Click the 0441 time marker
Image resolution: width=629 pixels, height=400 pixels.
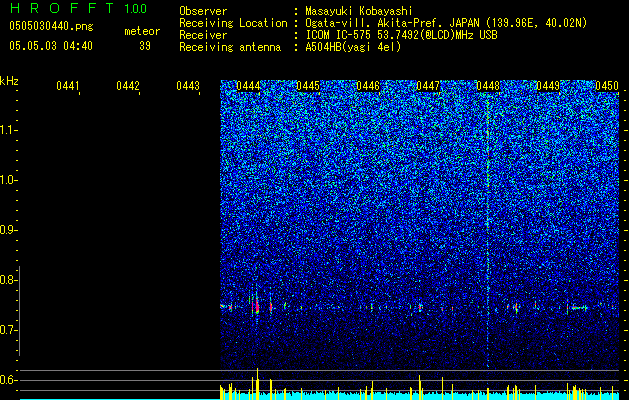click(x=67, y=86)
